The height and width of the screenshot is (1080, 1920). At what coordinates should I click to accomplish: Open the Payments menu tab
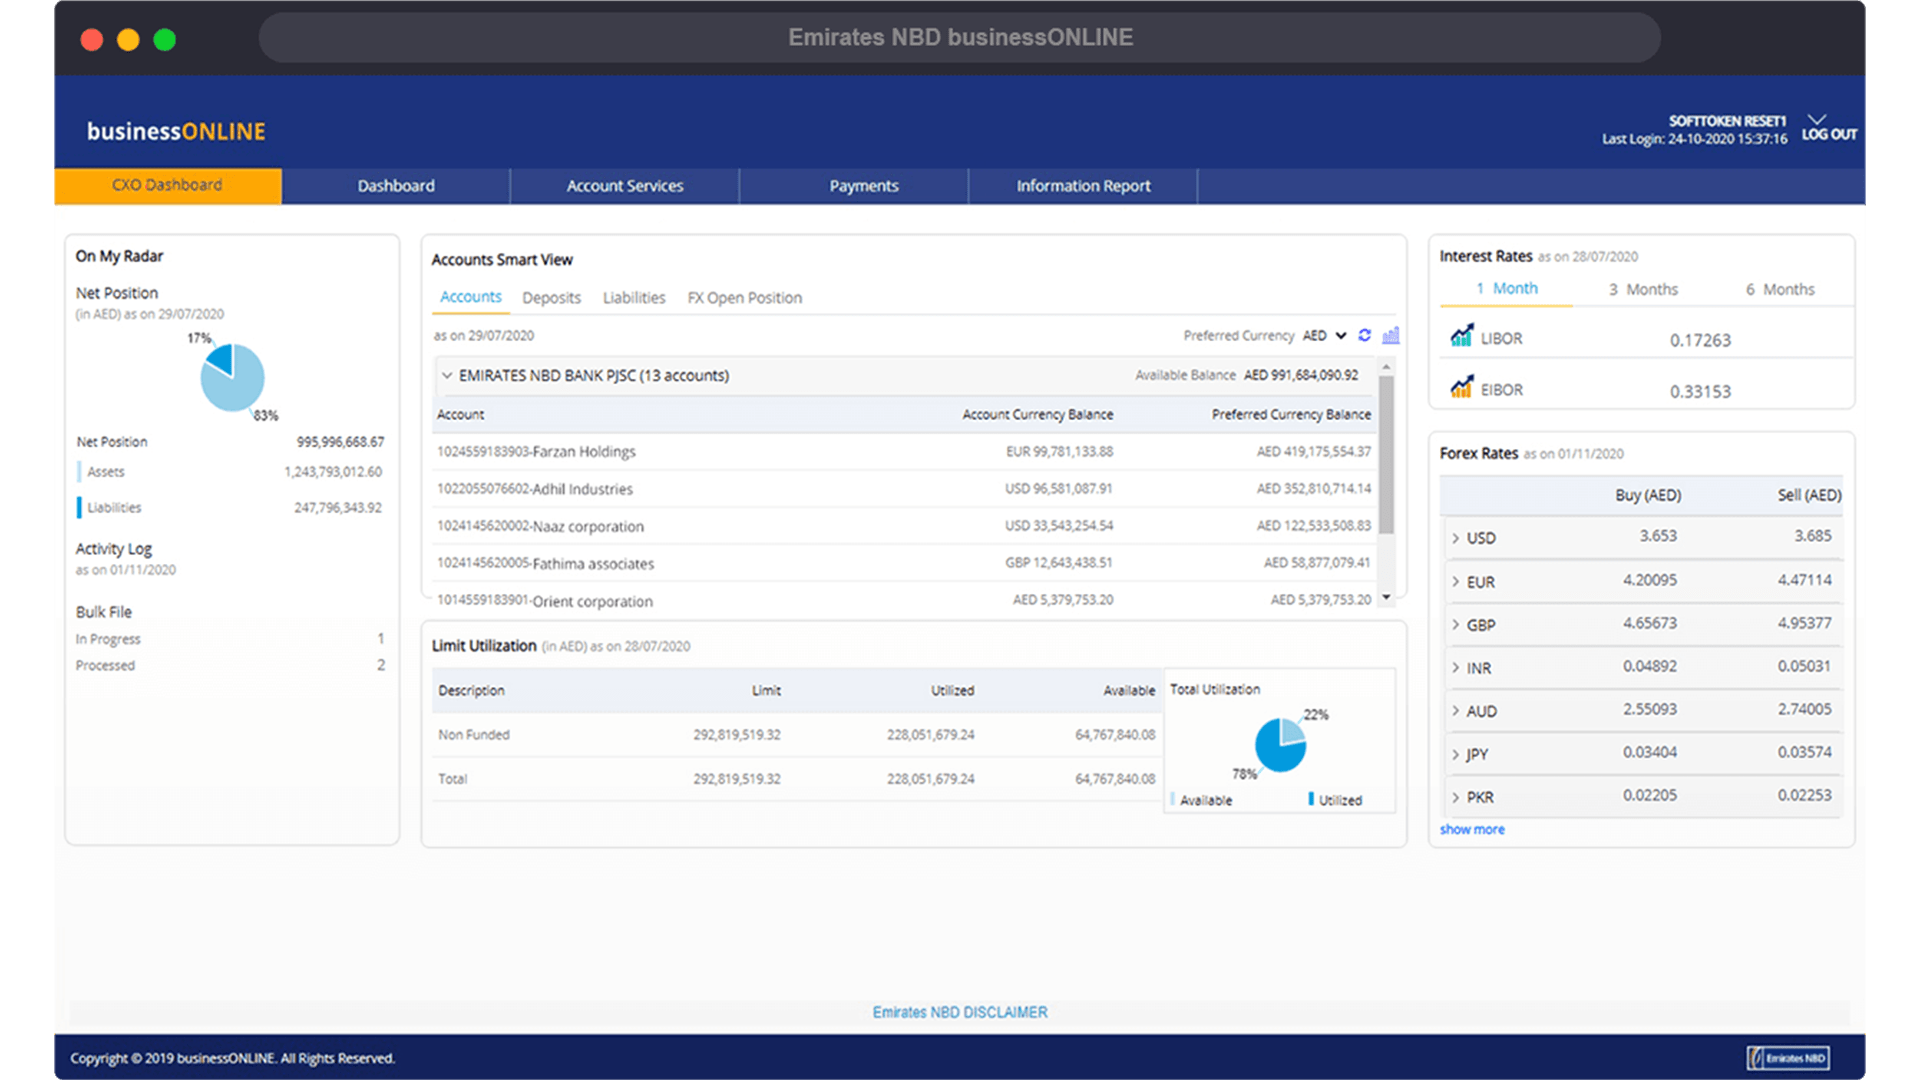(x=863, y=186)
